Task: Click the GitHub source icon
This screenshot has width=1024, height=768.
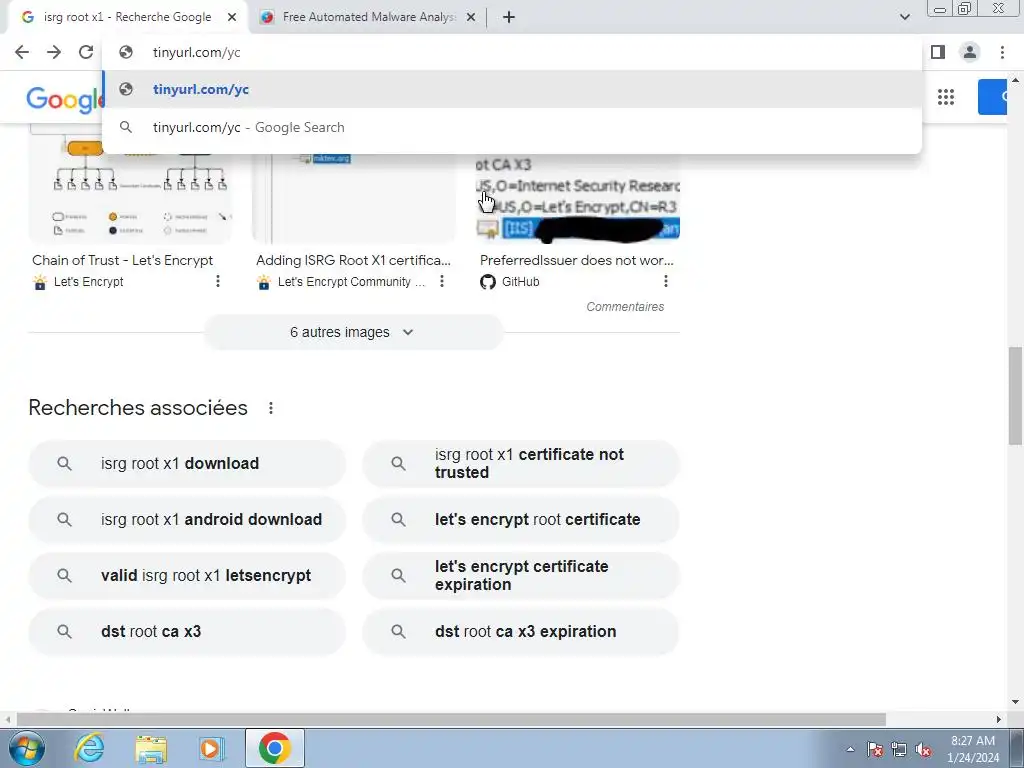Action: point(488,282)
